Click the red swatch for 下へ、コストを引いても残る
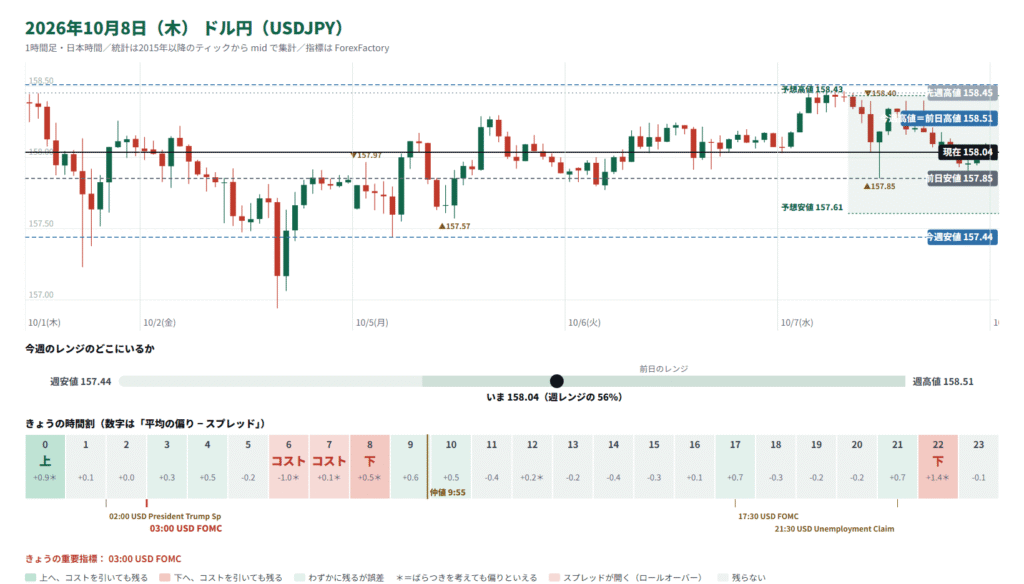 click(x=165, y=577)
